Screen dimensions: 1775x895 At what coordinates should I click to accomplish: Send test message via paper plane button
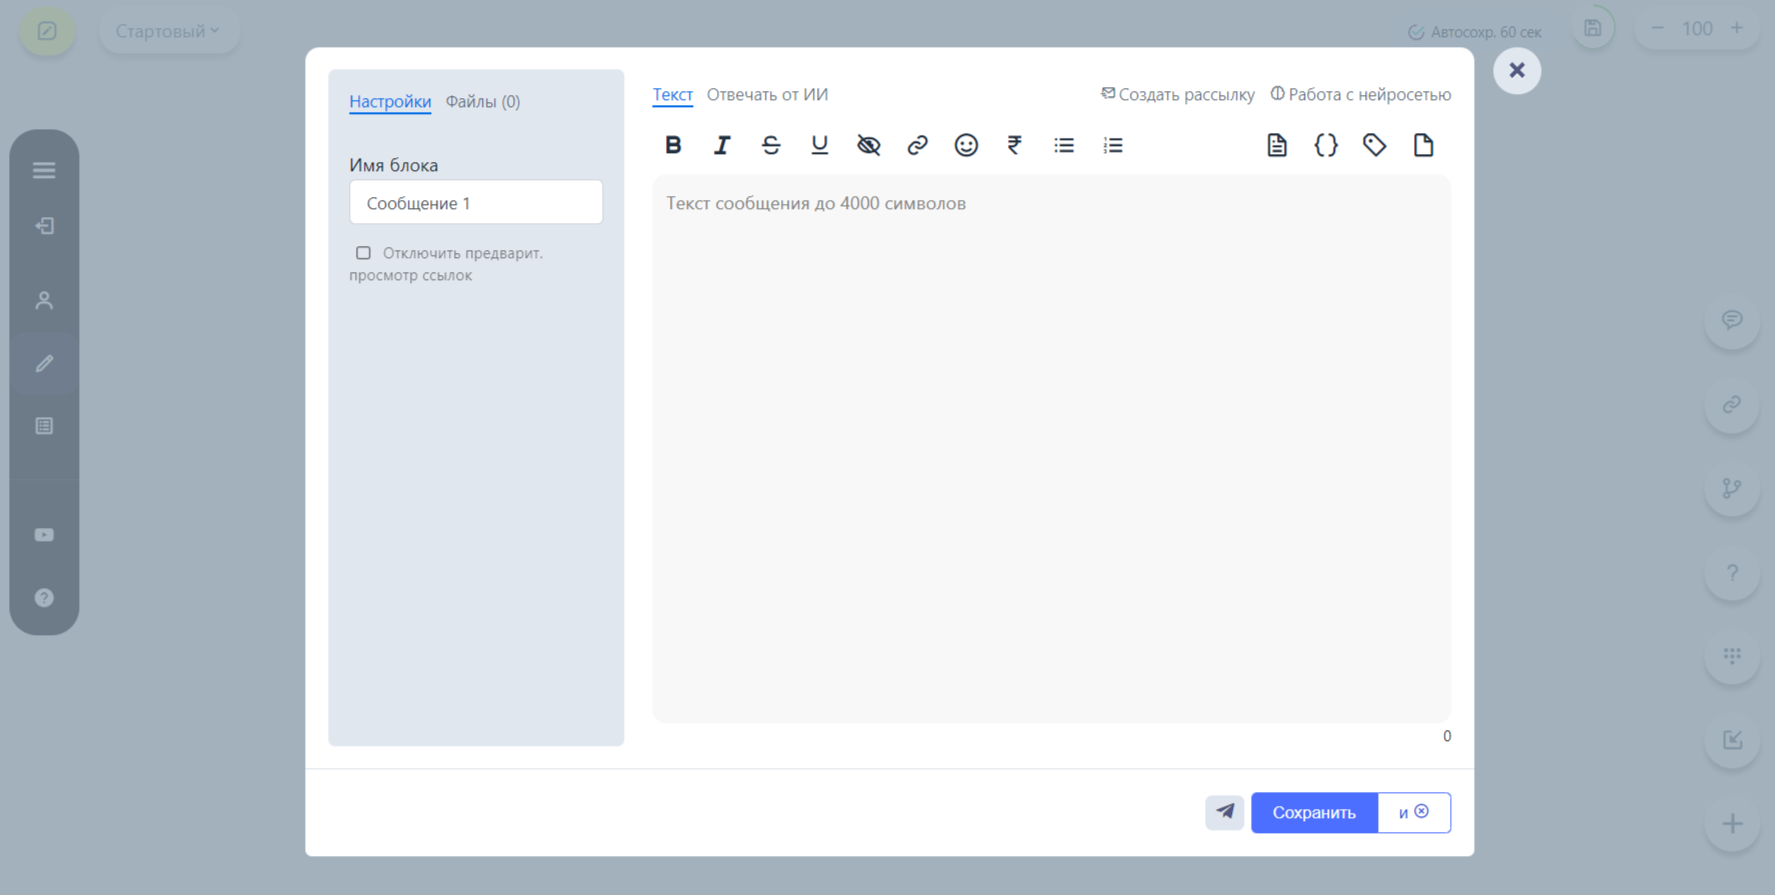coord(1225,812)
